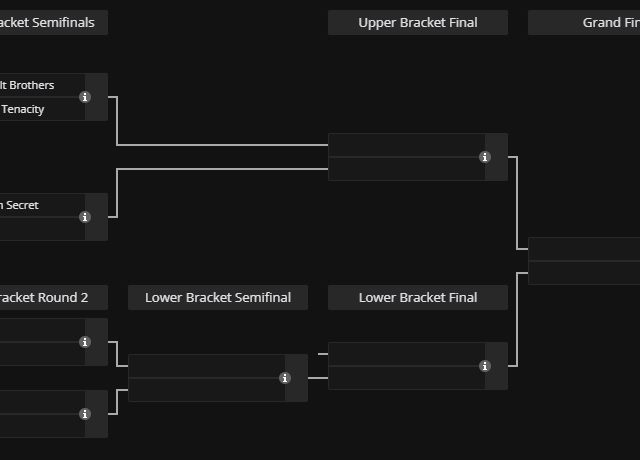640x460 pixels.
Task: Info icon of first Lower Bracket Round 2 match
Action: 85,342
